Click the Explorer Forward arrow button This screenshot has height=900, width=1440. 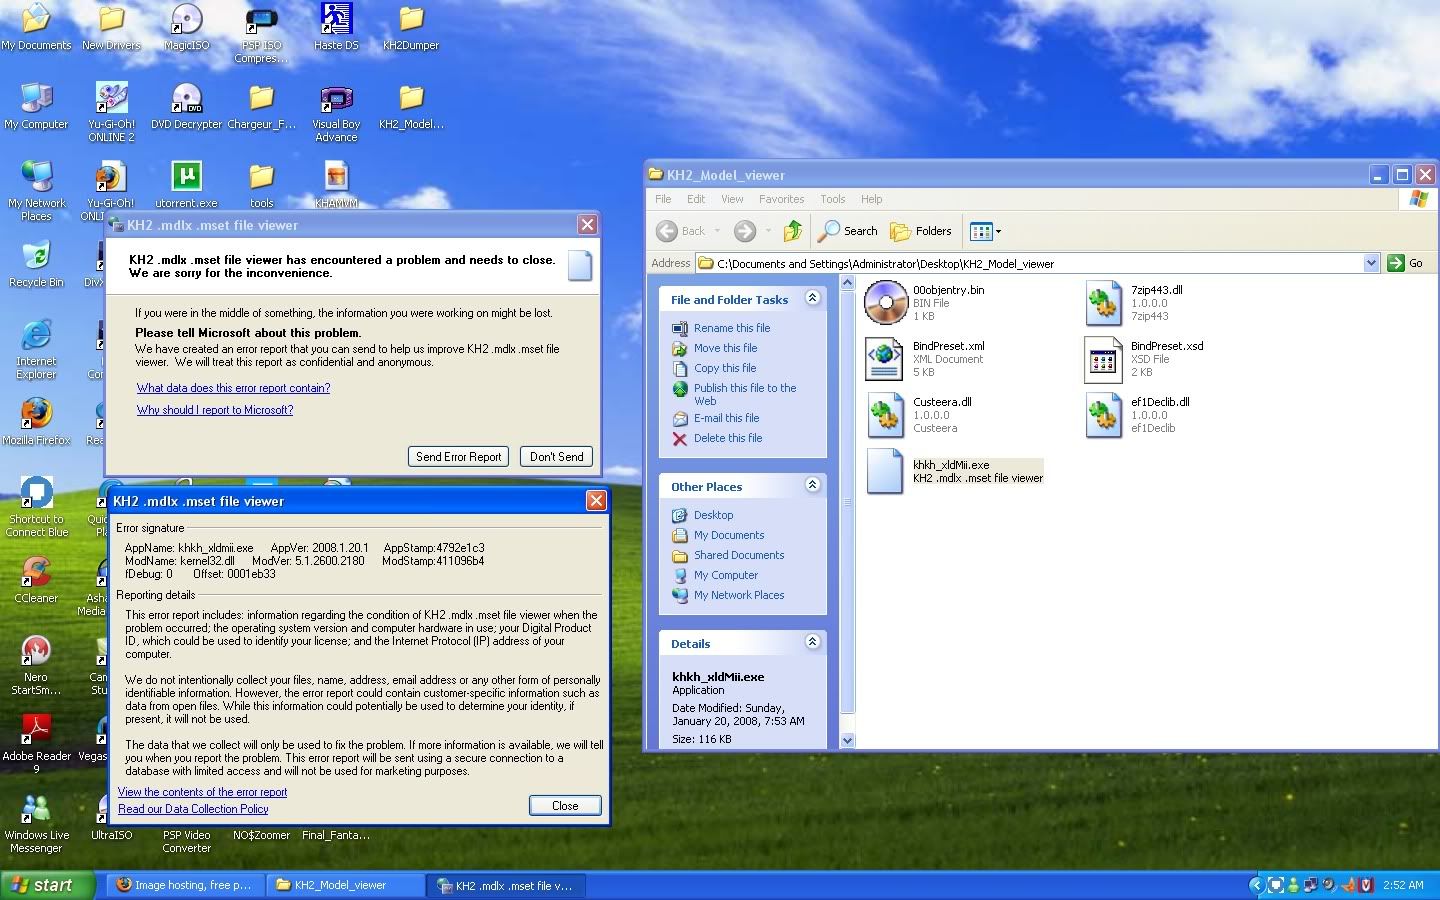744,231
